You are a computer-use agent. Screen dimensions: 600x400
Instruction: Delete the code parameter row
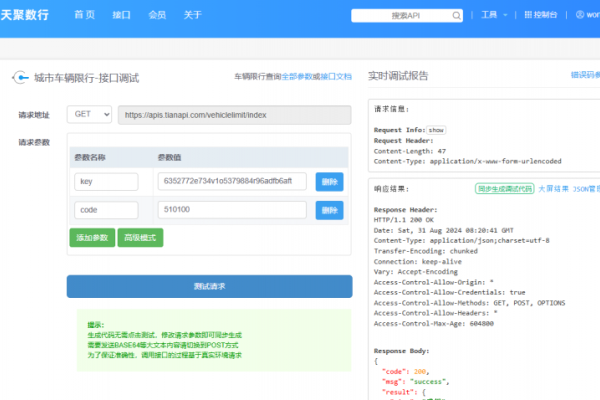coord(329,210)
